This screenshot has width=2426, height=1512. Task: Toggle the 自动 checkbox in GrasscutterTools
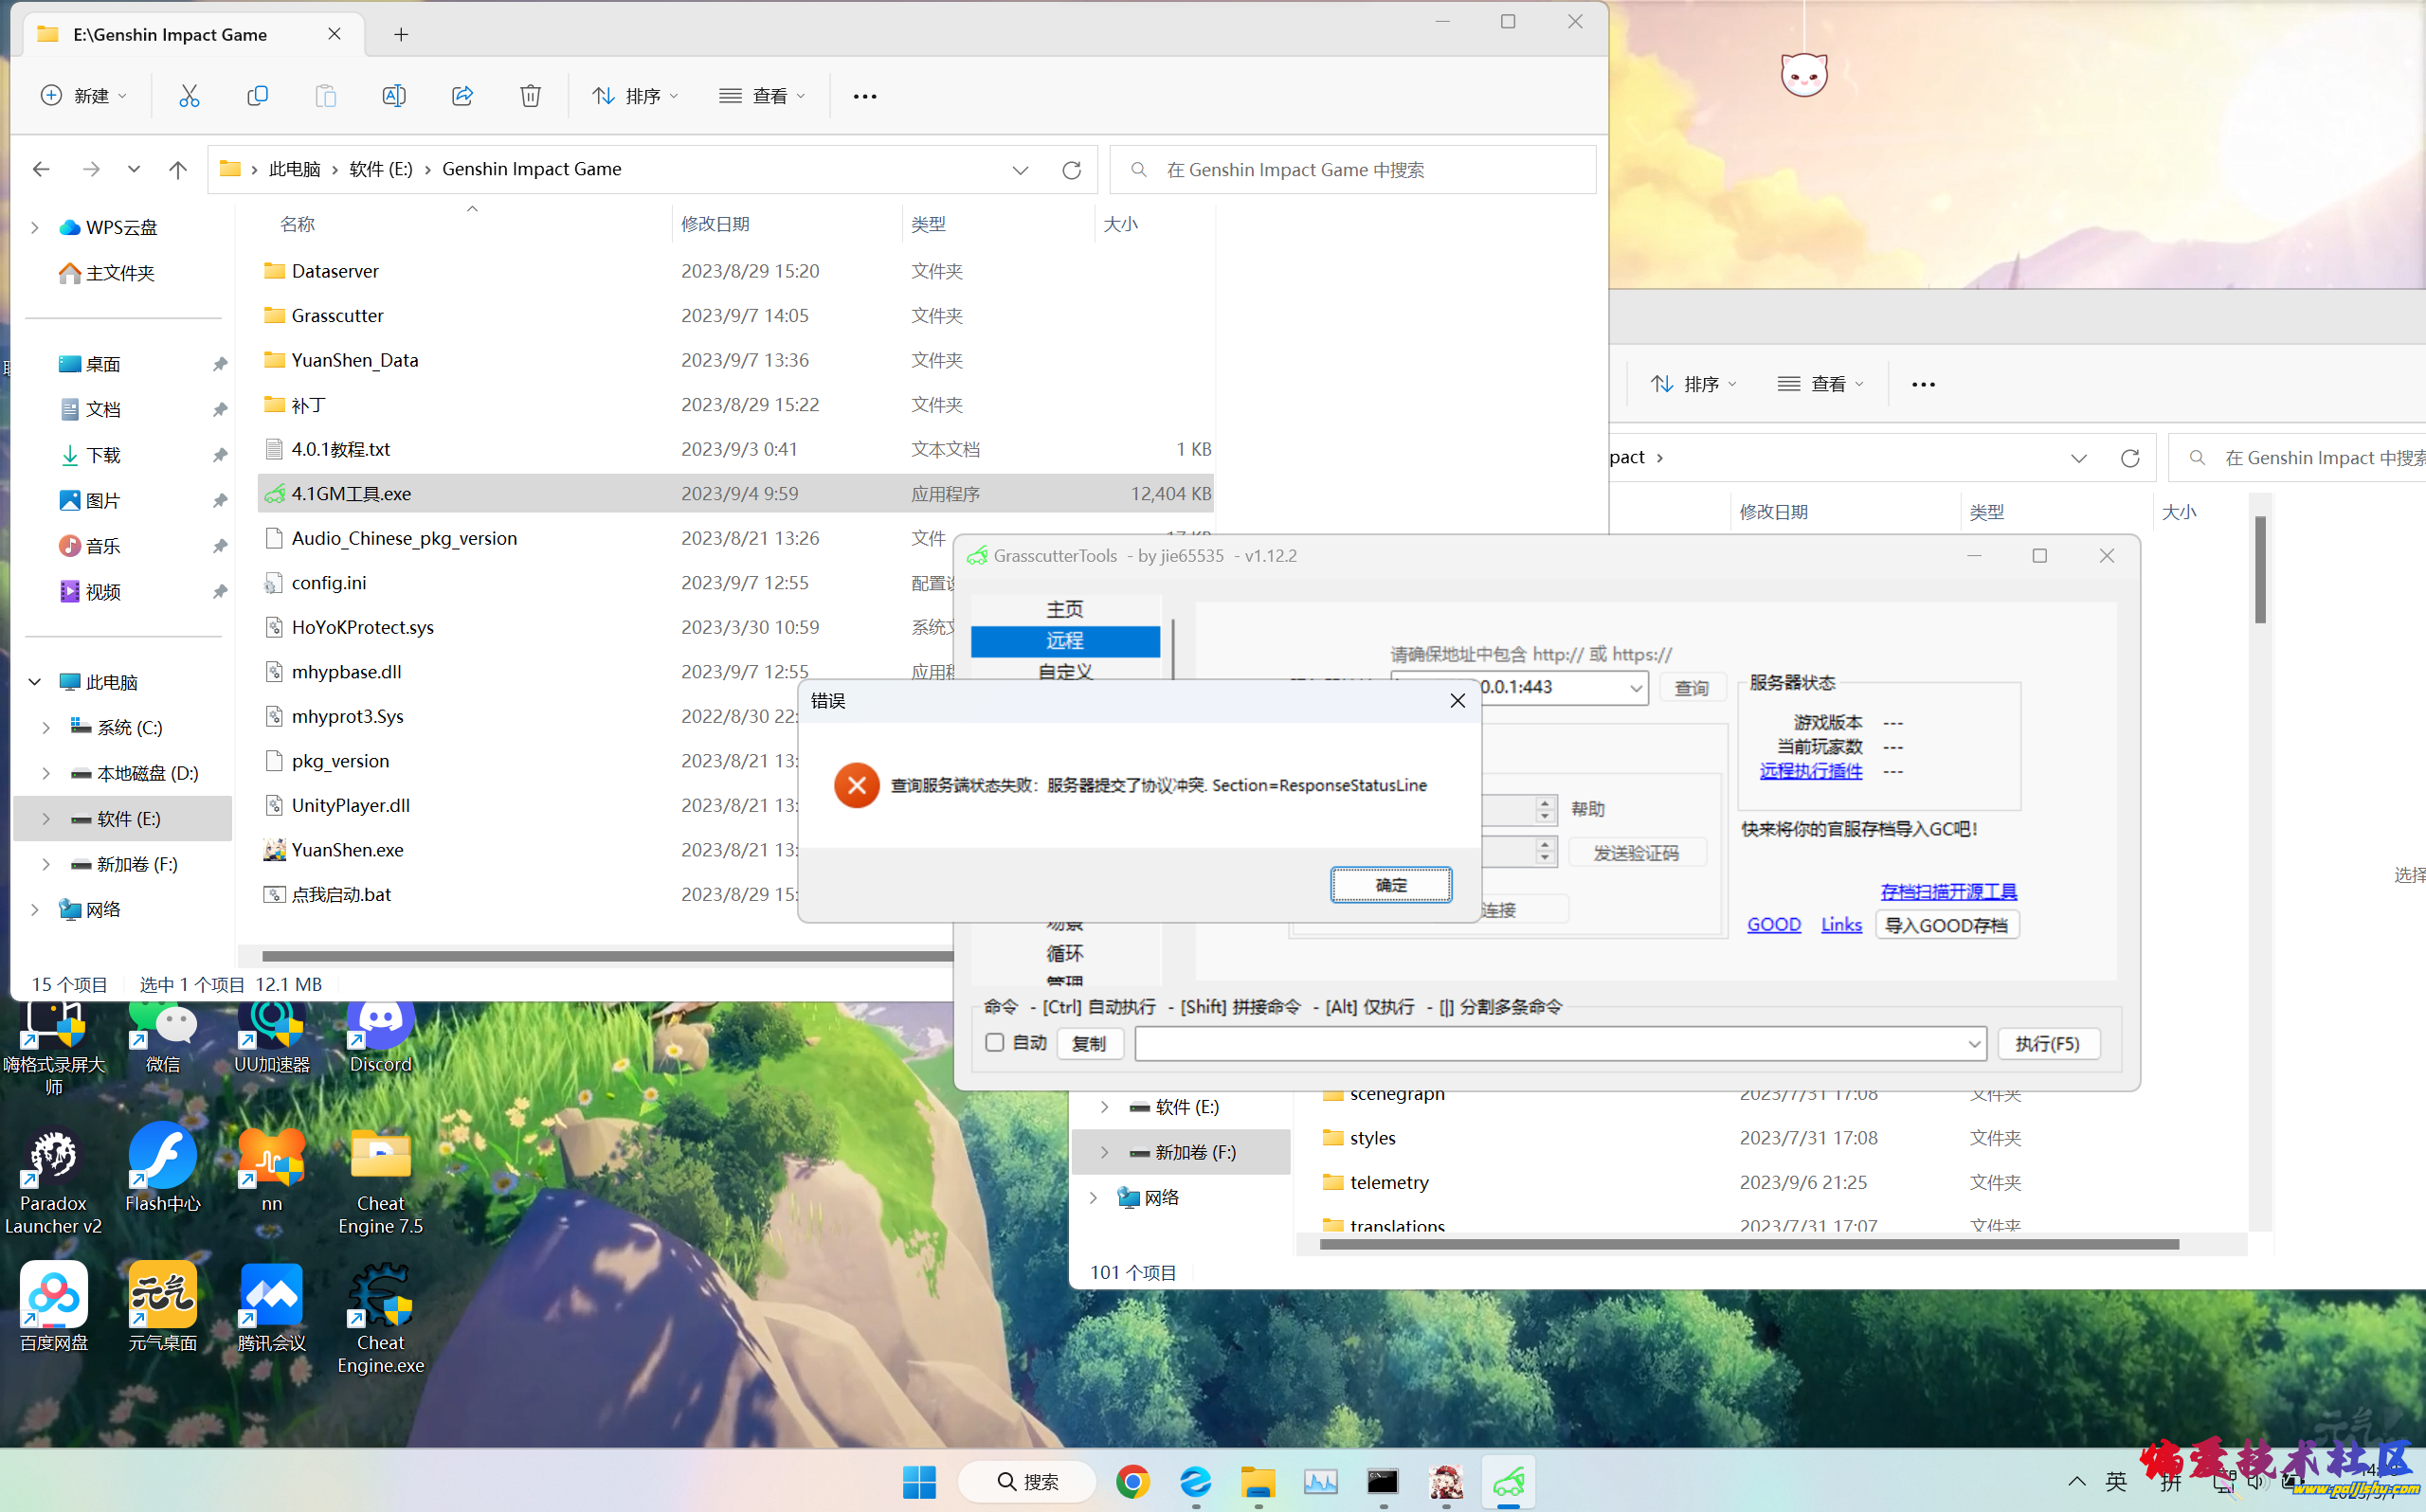tap(994, 1042)
